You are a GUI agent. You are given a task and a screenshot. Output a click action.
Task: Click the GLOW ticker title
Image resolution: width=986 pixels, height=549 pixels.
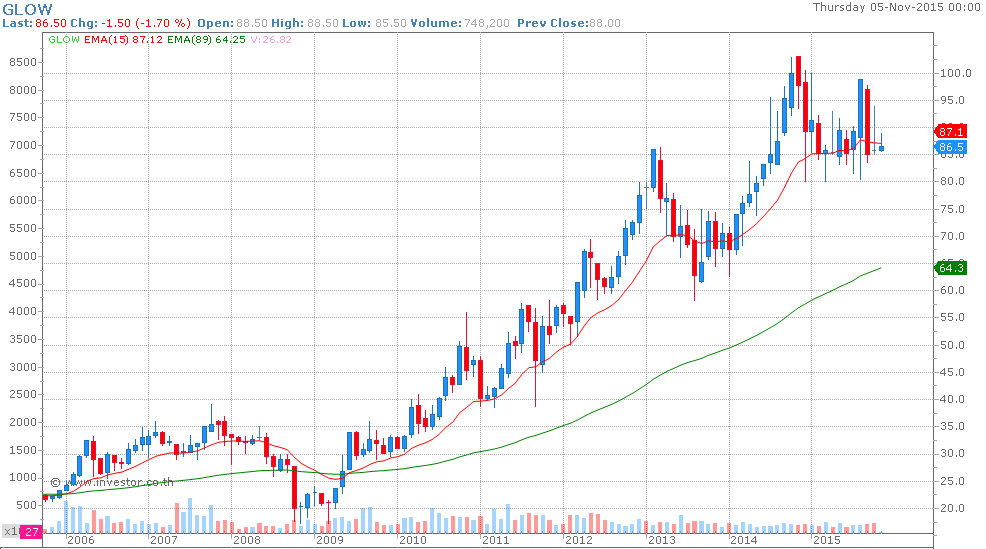pyautogui.click(x=28, y=9)
